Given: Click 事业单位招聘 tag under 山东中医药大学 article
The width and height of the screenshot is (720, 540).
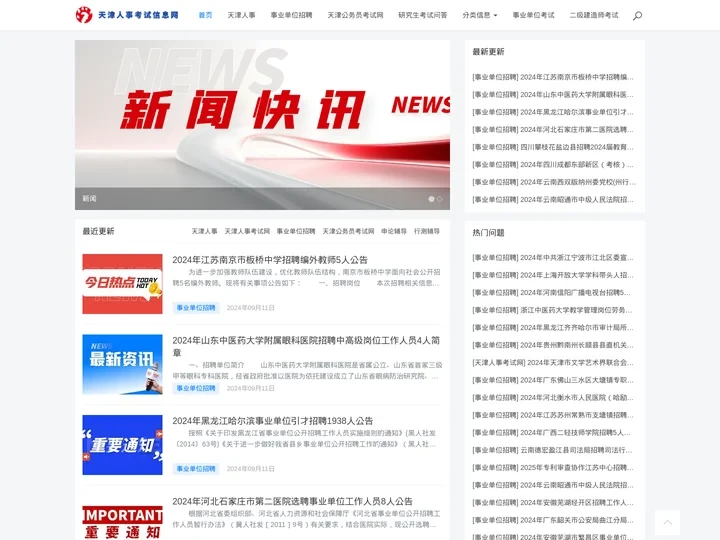Looking at the screenshot, I should (196, 388).
